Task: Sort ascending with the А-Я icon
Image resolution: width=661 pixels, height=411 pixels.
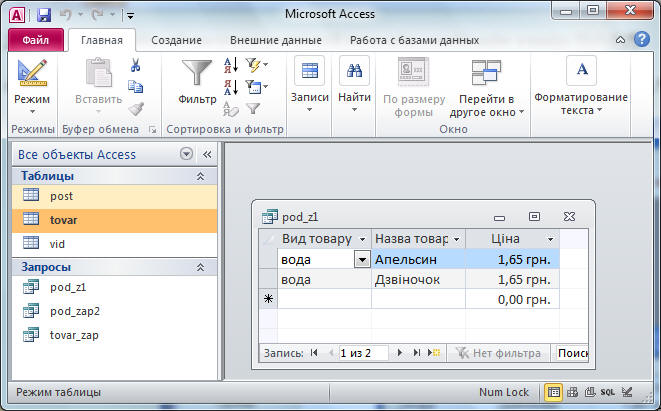Action: [231, 65]
